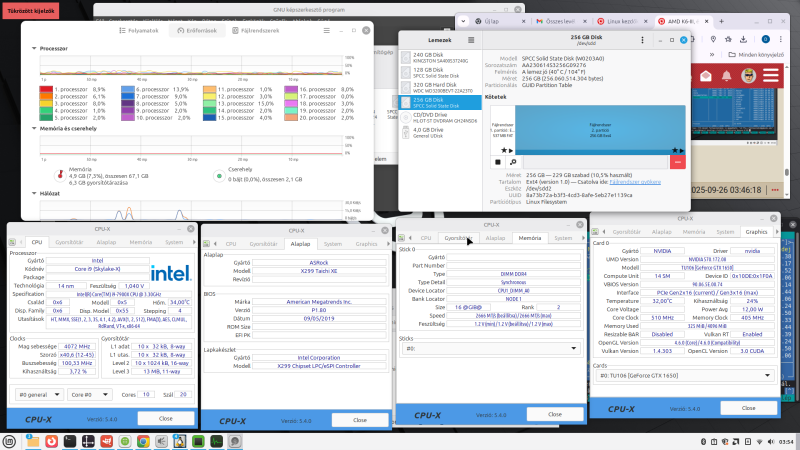The height and width of the screenshot is (450, 800).
Task: Open the Chrome three-dot menu
Action: click(781, 39)
